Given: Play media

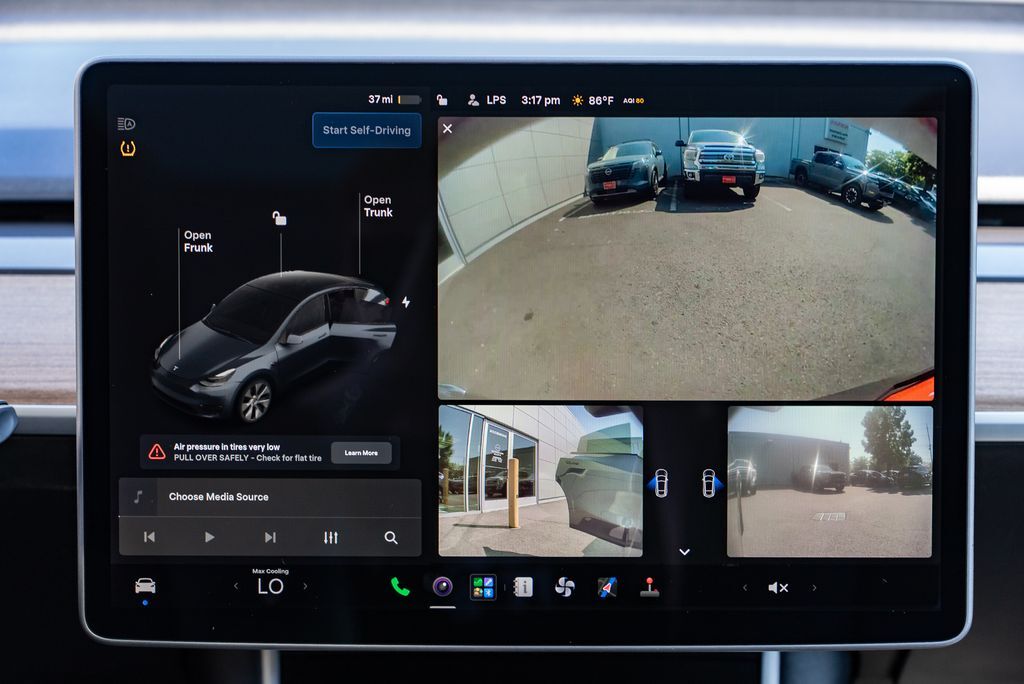Looking at the screenshot, I should 209,537.
